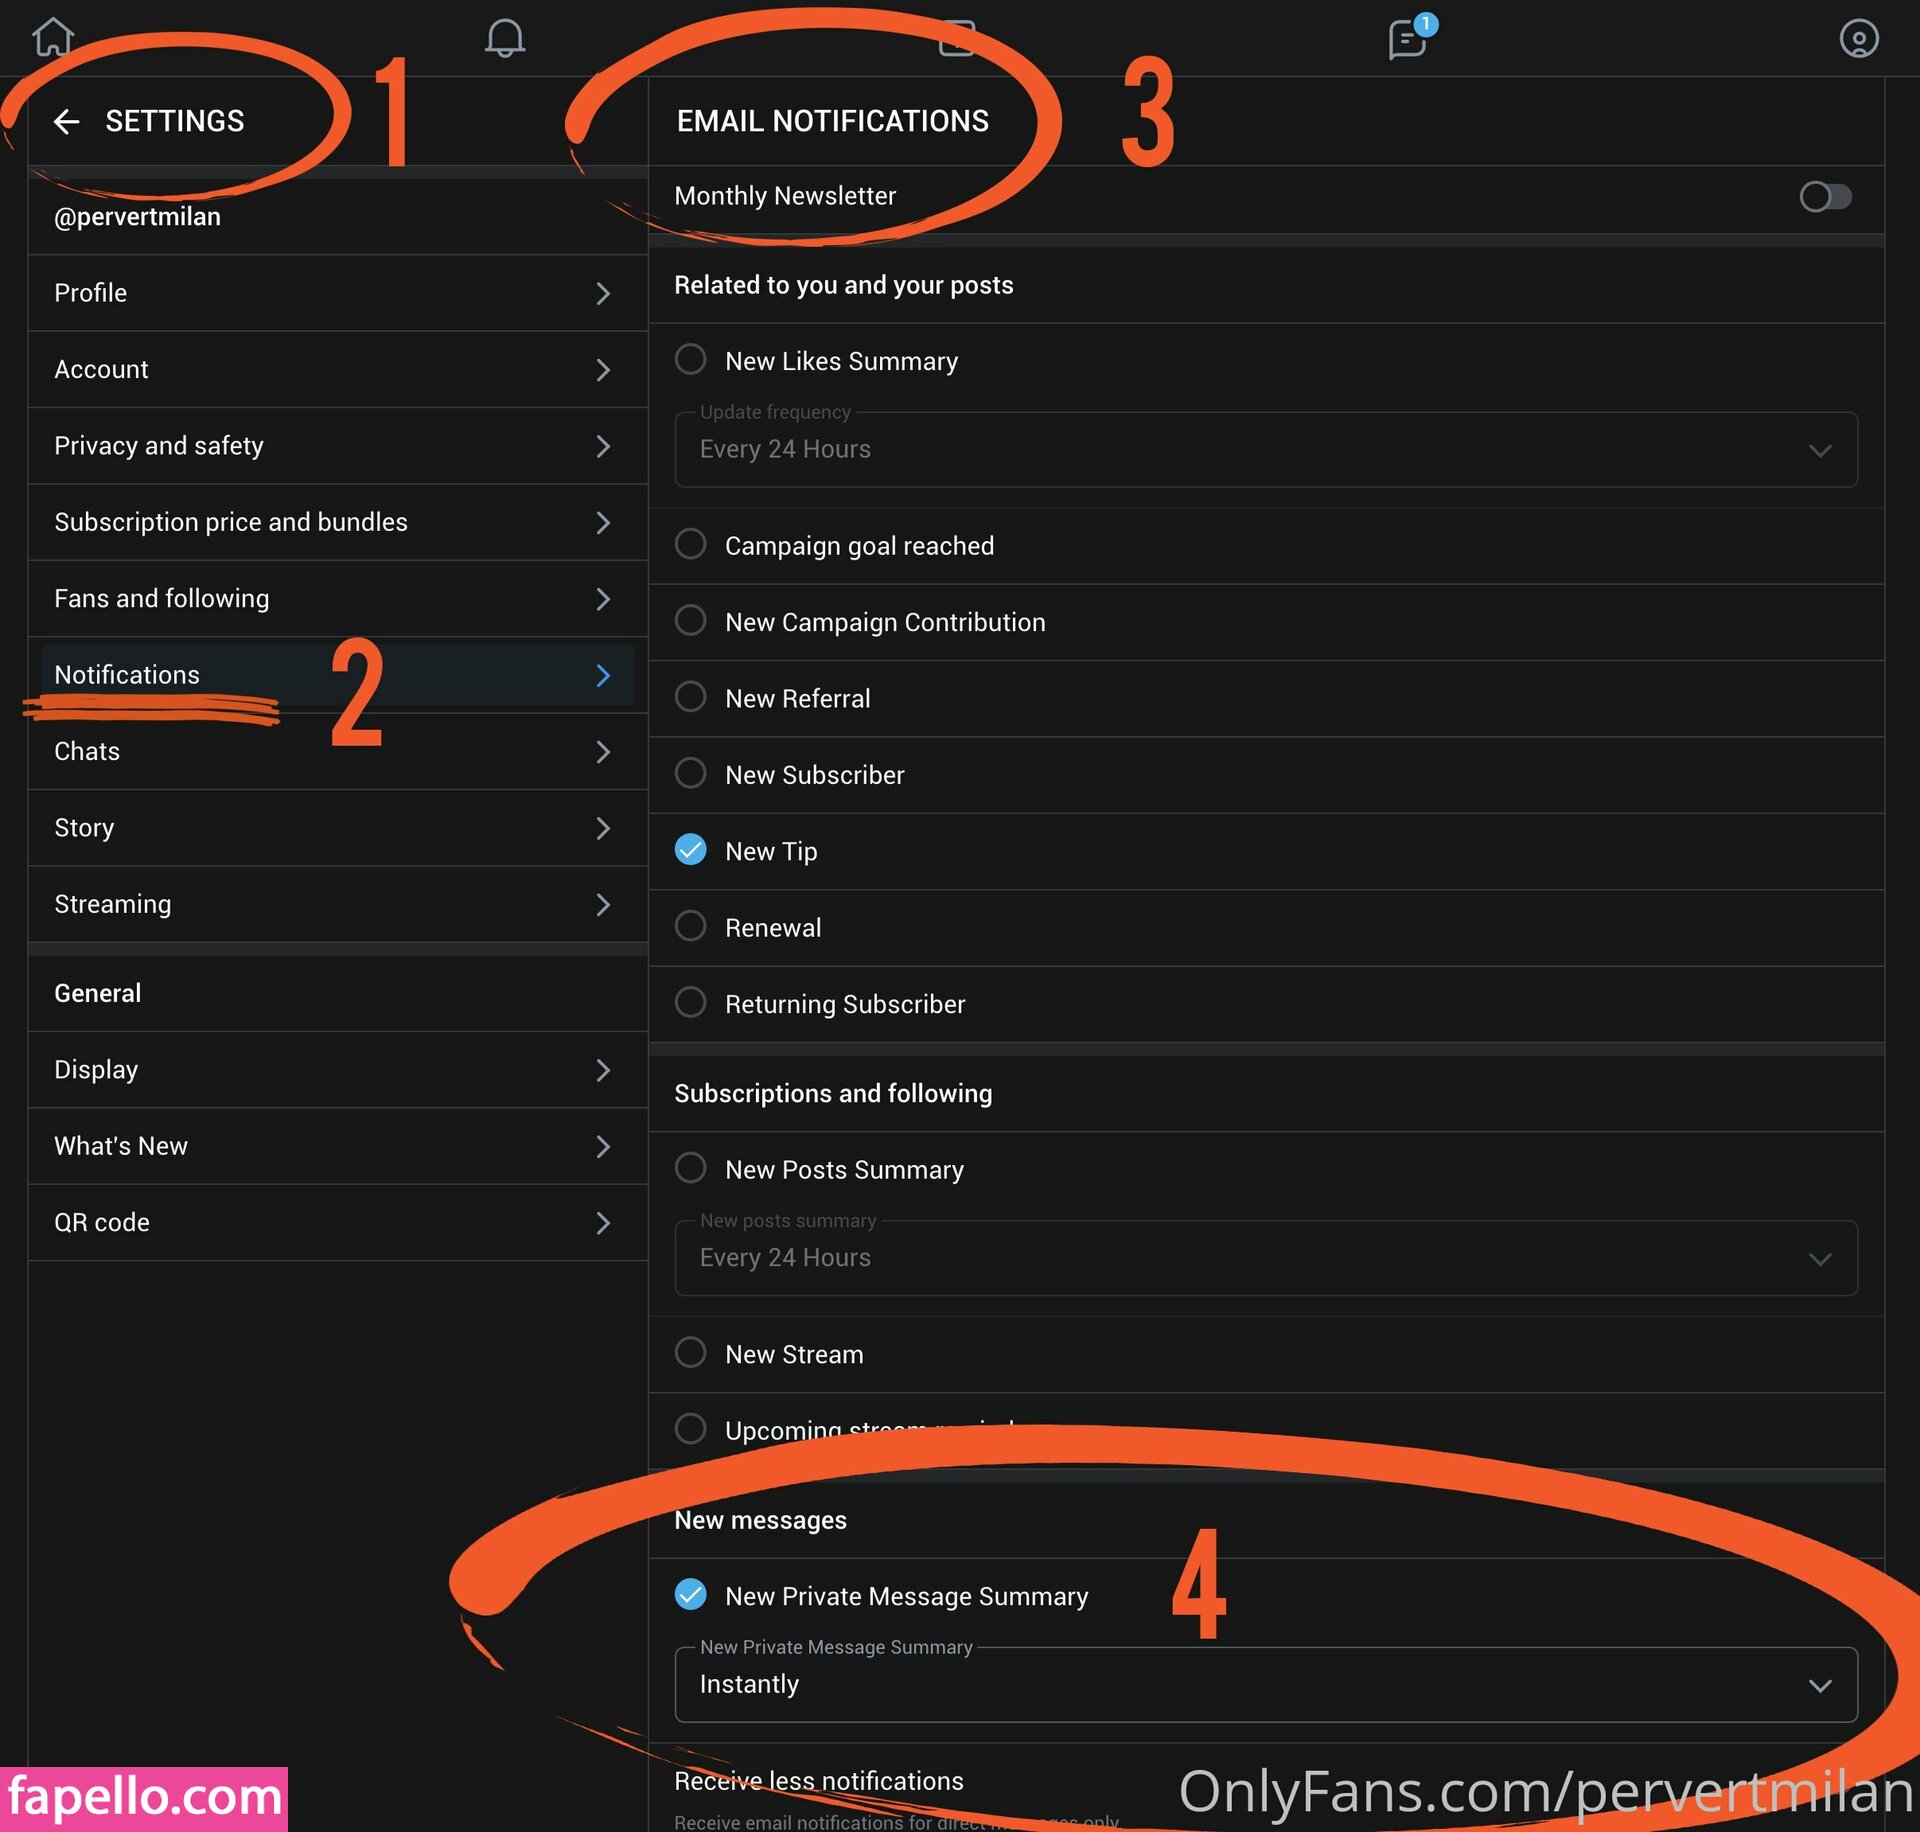Open the profile avatar icon

(x=1858, y=38)
